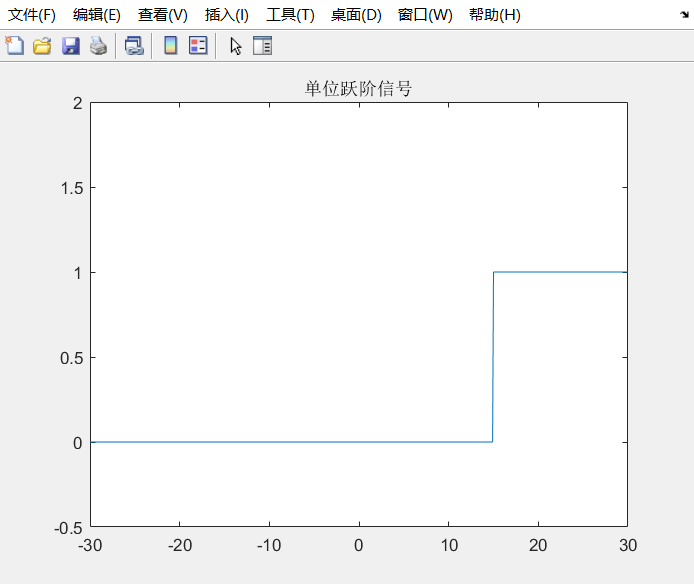The image size is (694, 584).
Task: Print the figure using the printer icon
Action: [98, 46]
